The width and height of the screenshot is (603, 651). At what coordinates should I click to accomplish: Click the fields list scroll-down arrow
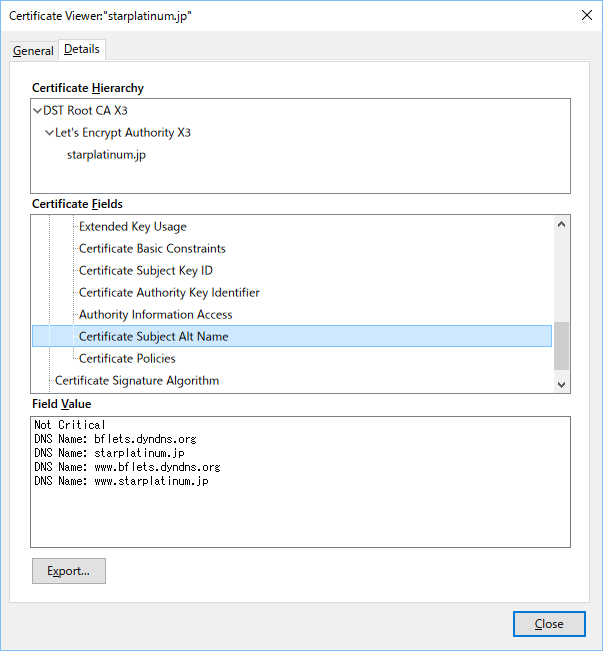tap(561, 384)
